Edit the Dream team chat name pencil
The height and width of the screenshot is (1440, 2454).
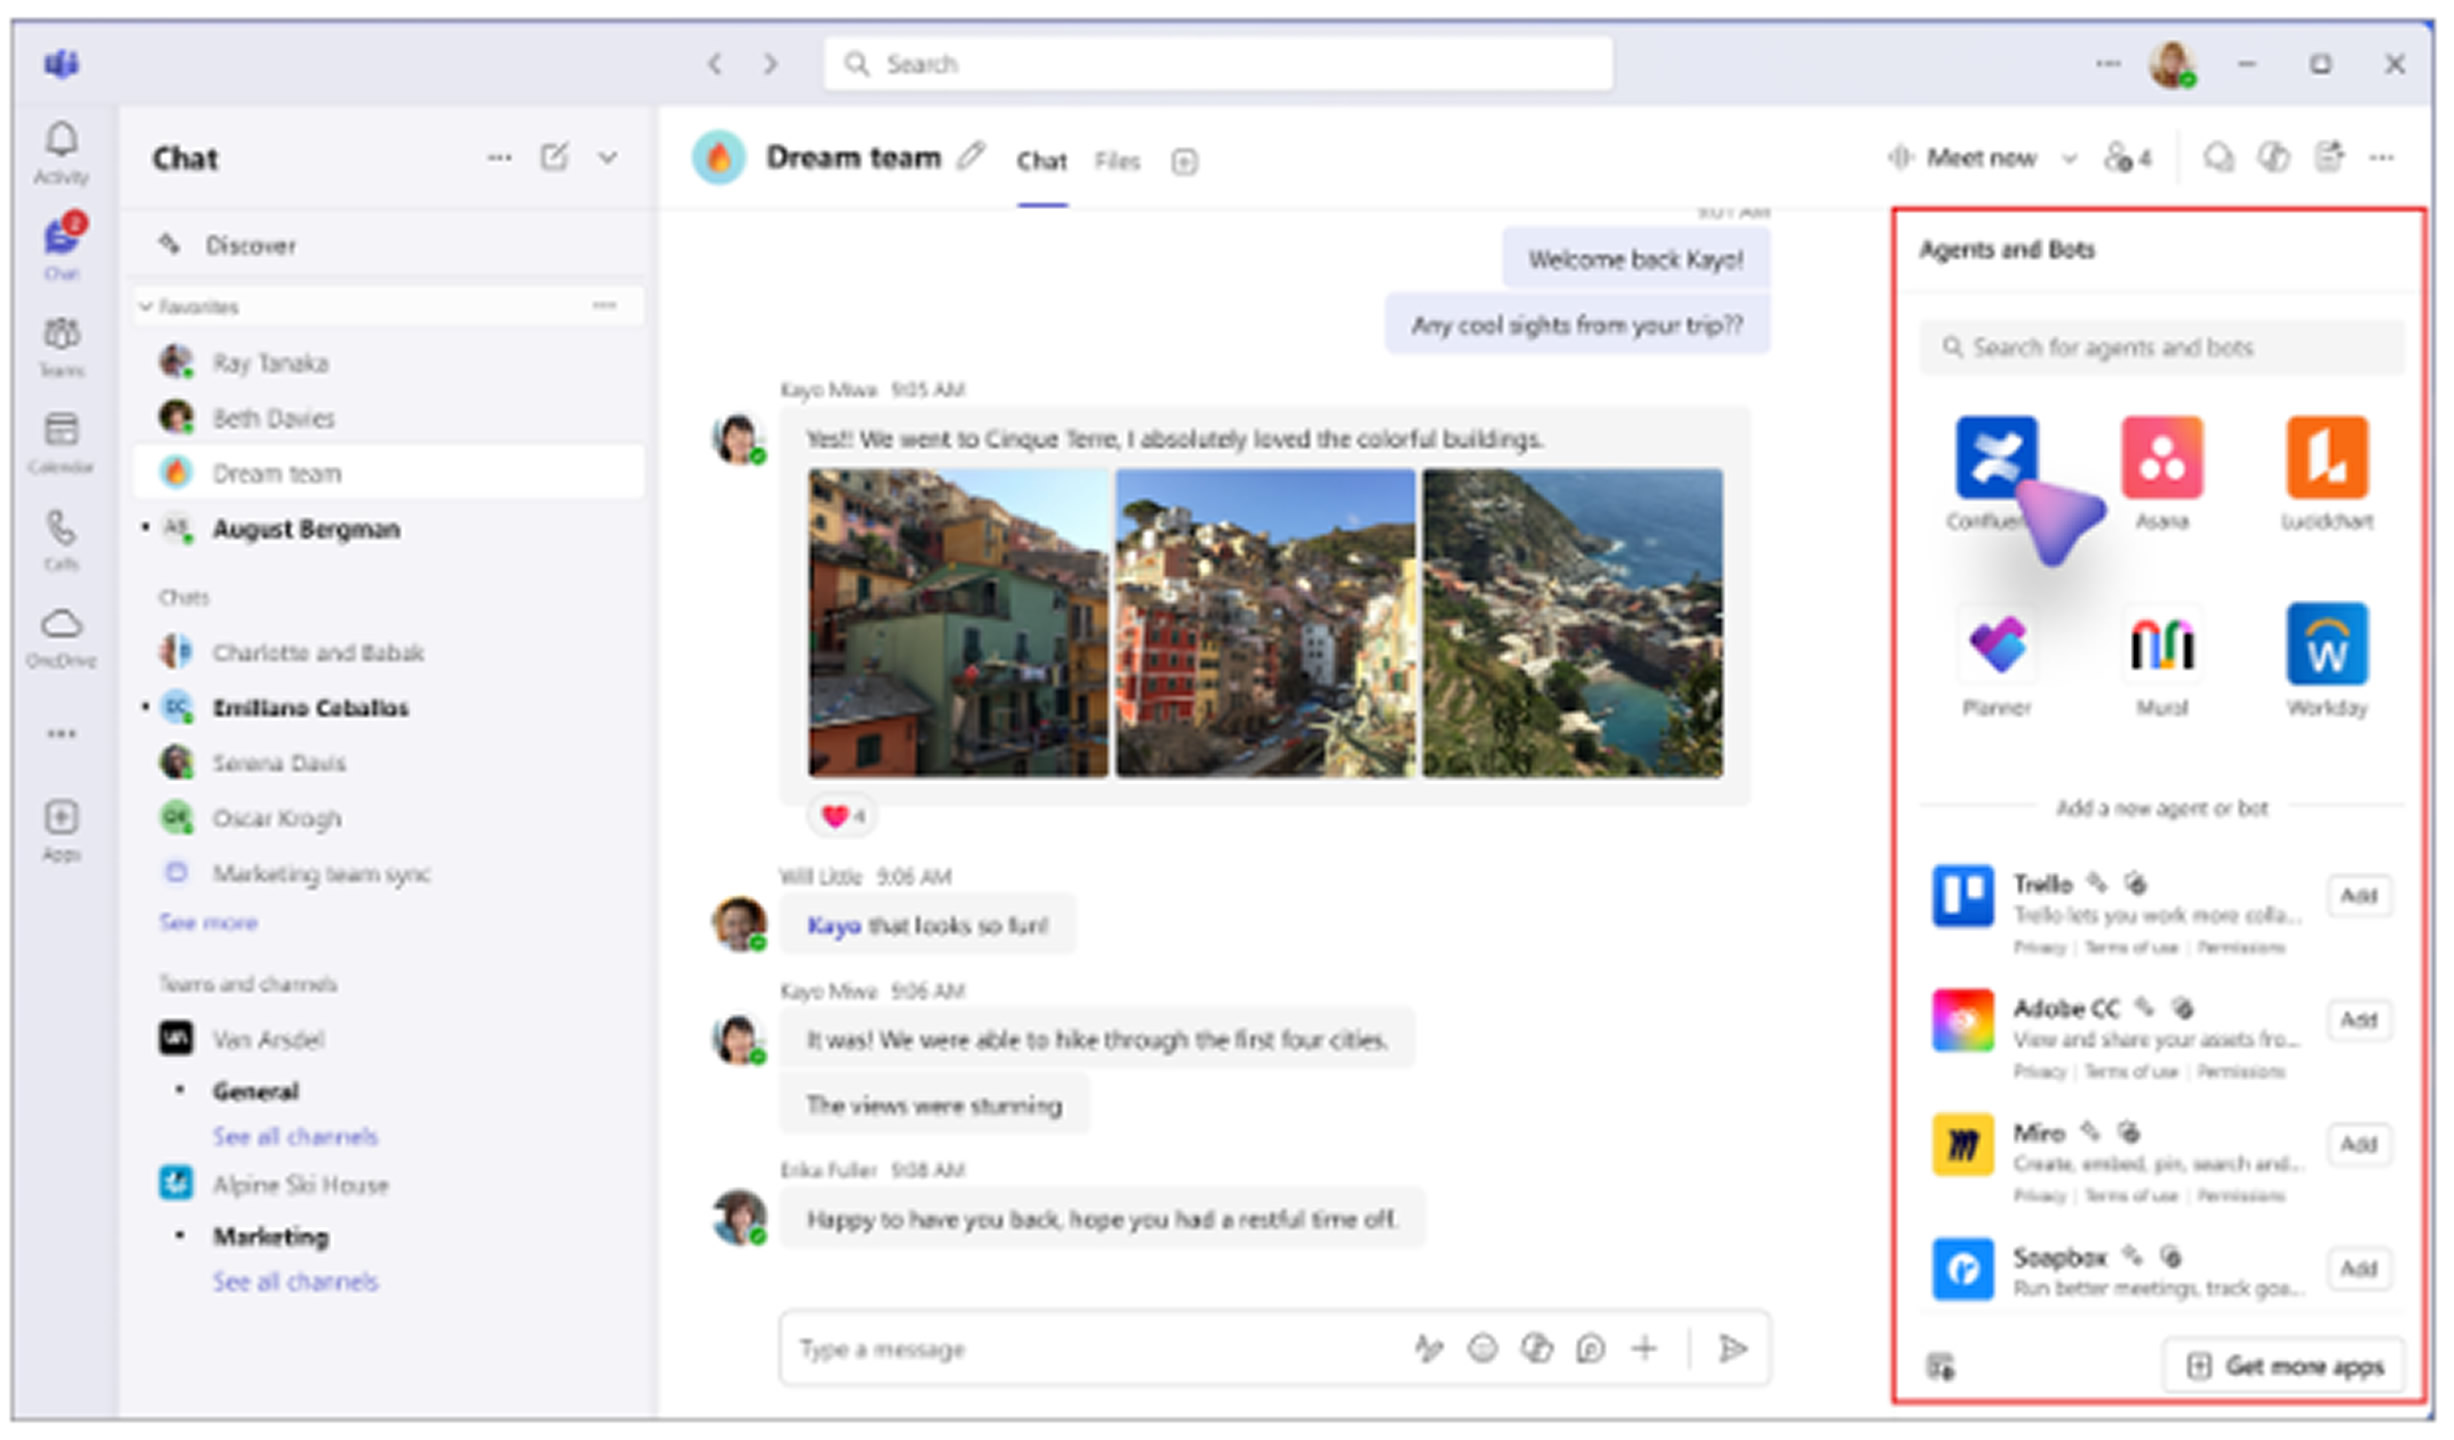[970, 157]
